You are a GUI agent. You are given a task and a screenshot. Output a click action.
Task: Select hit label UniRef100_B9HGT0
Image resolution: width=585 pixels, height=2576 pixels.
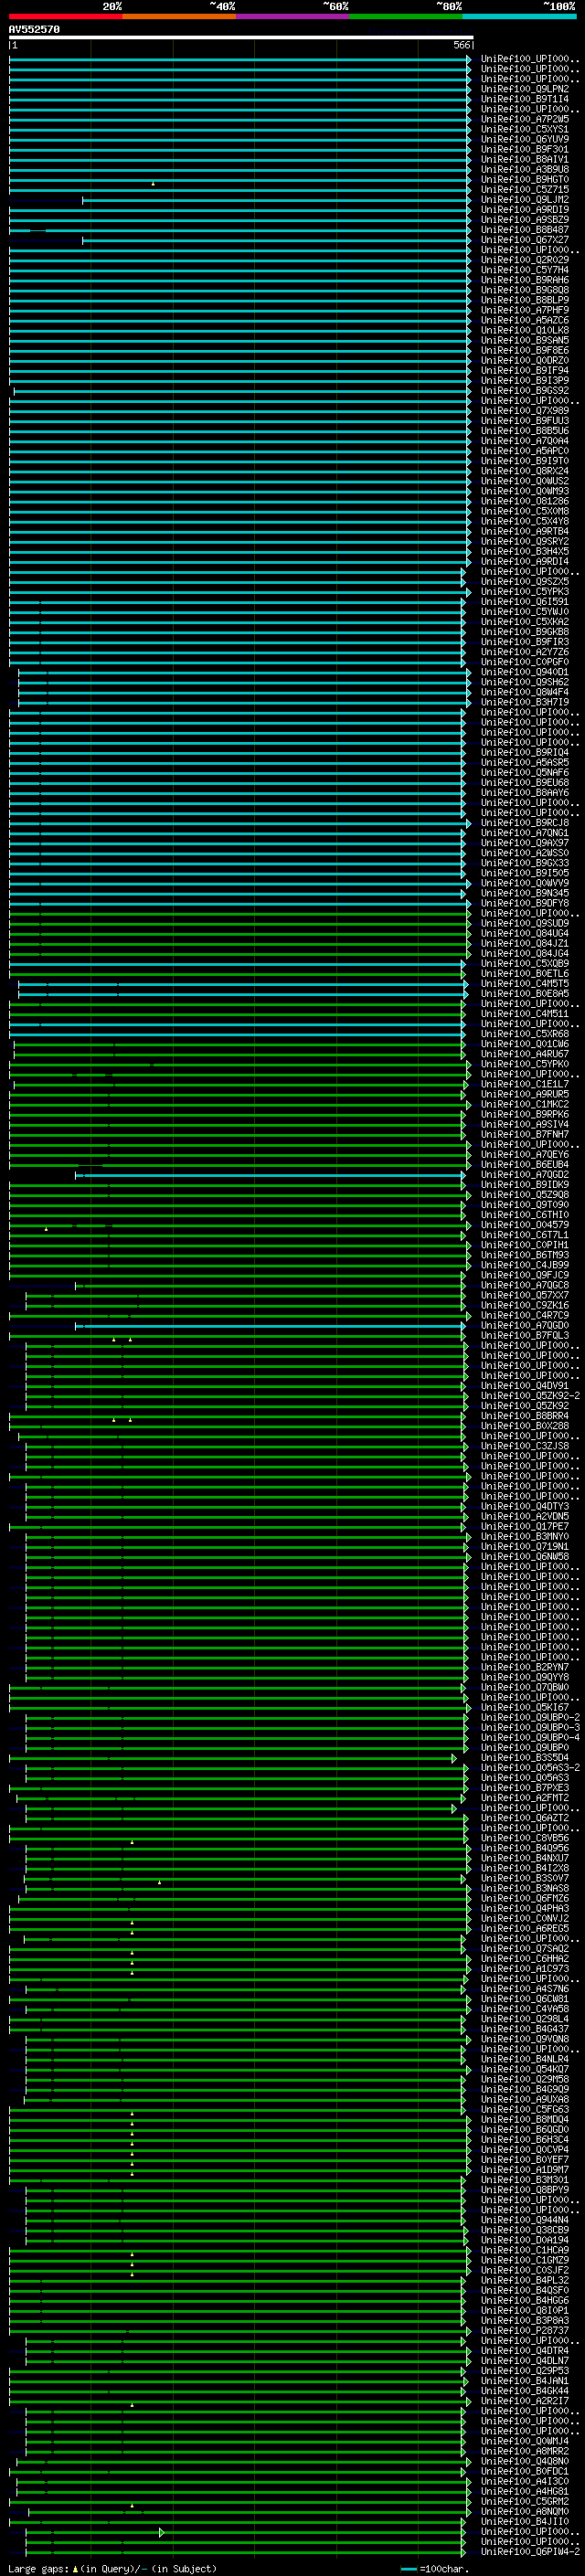click(525, 179)
